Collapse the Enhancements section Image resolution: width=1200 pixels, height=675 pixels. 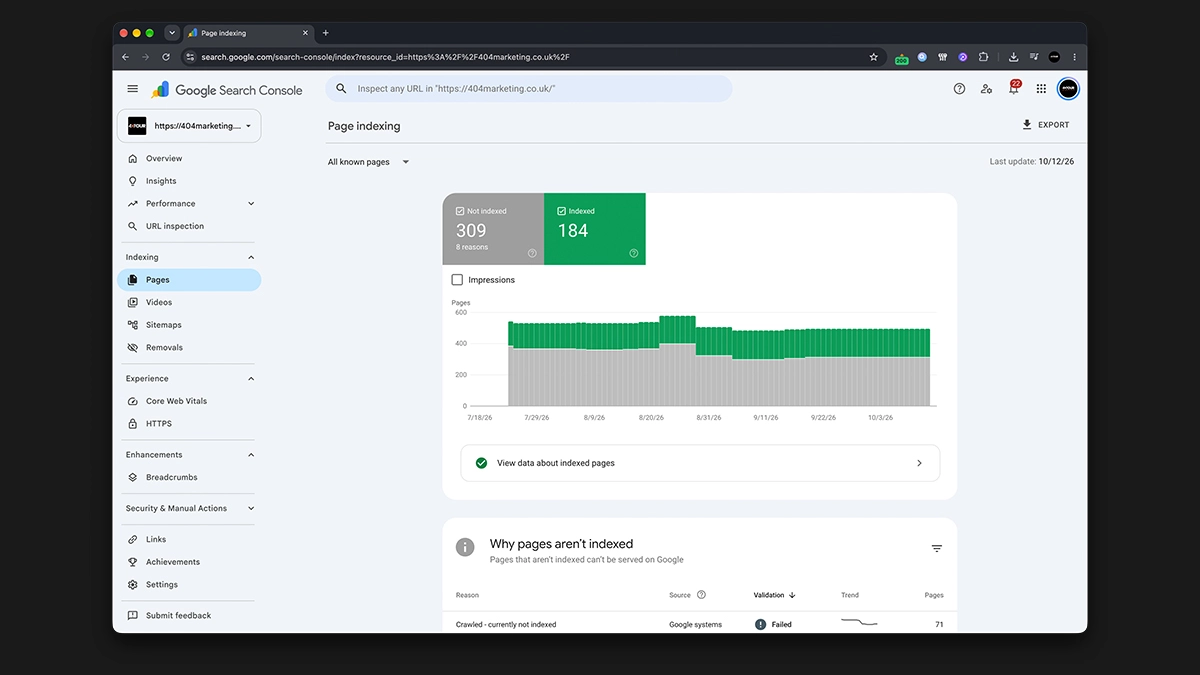(251, 455)
